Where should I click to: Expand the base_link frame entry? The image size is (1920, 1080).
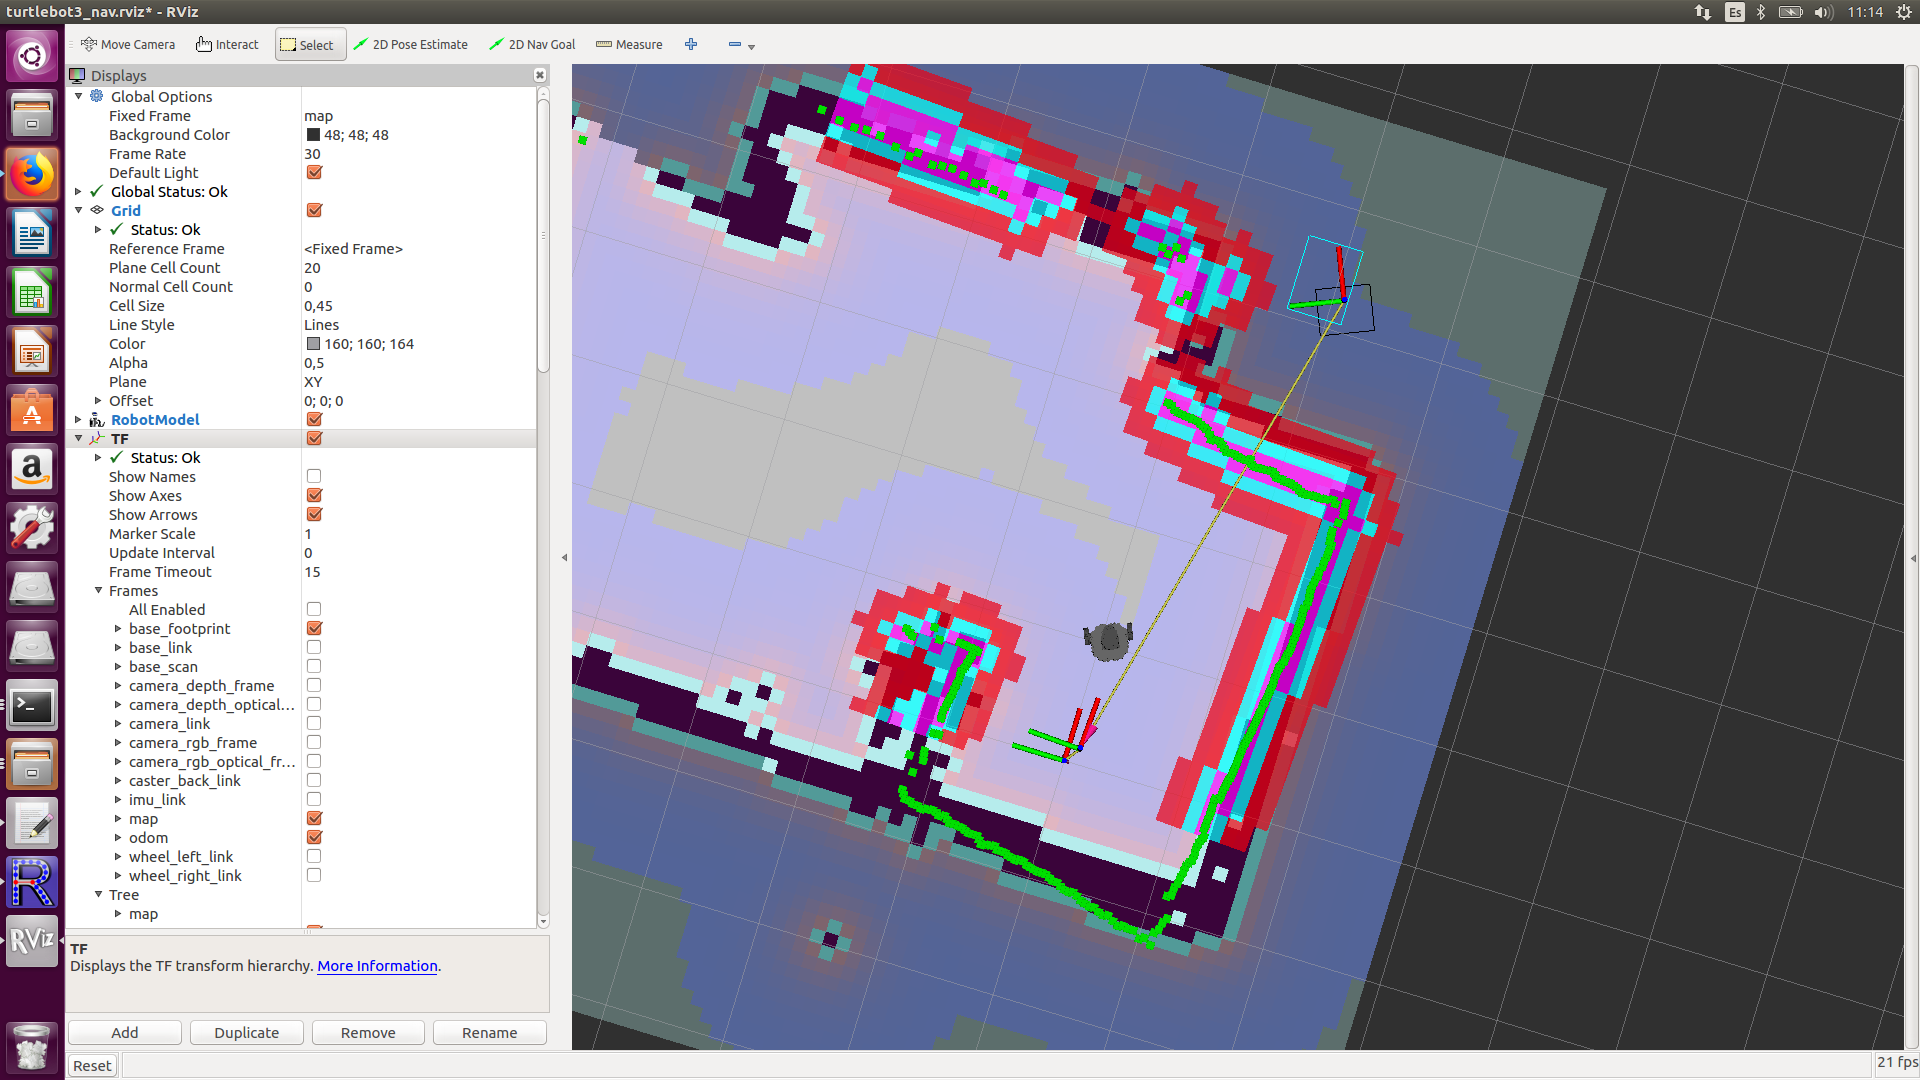coord(118,648)
